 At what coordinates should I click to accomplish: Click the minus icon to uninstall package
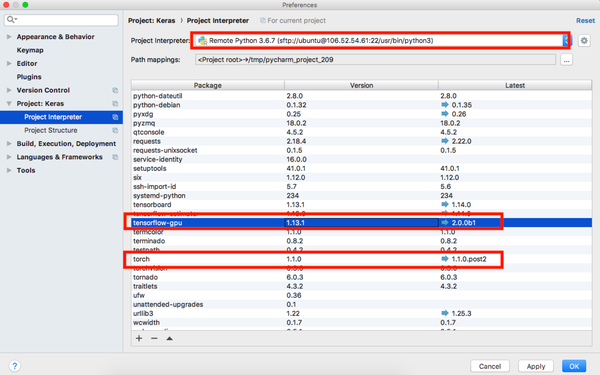click(x=154, y=338)
